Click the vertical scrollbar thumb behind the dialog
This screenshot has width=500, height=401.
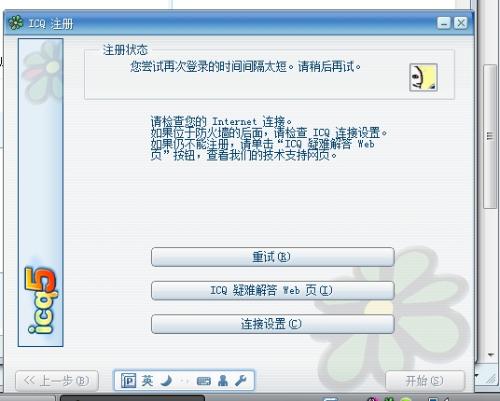tap(490, 136)
